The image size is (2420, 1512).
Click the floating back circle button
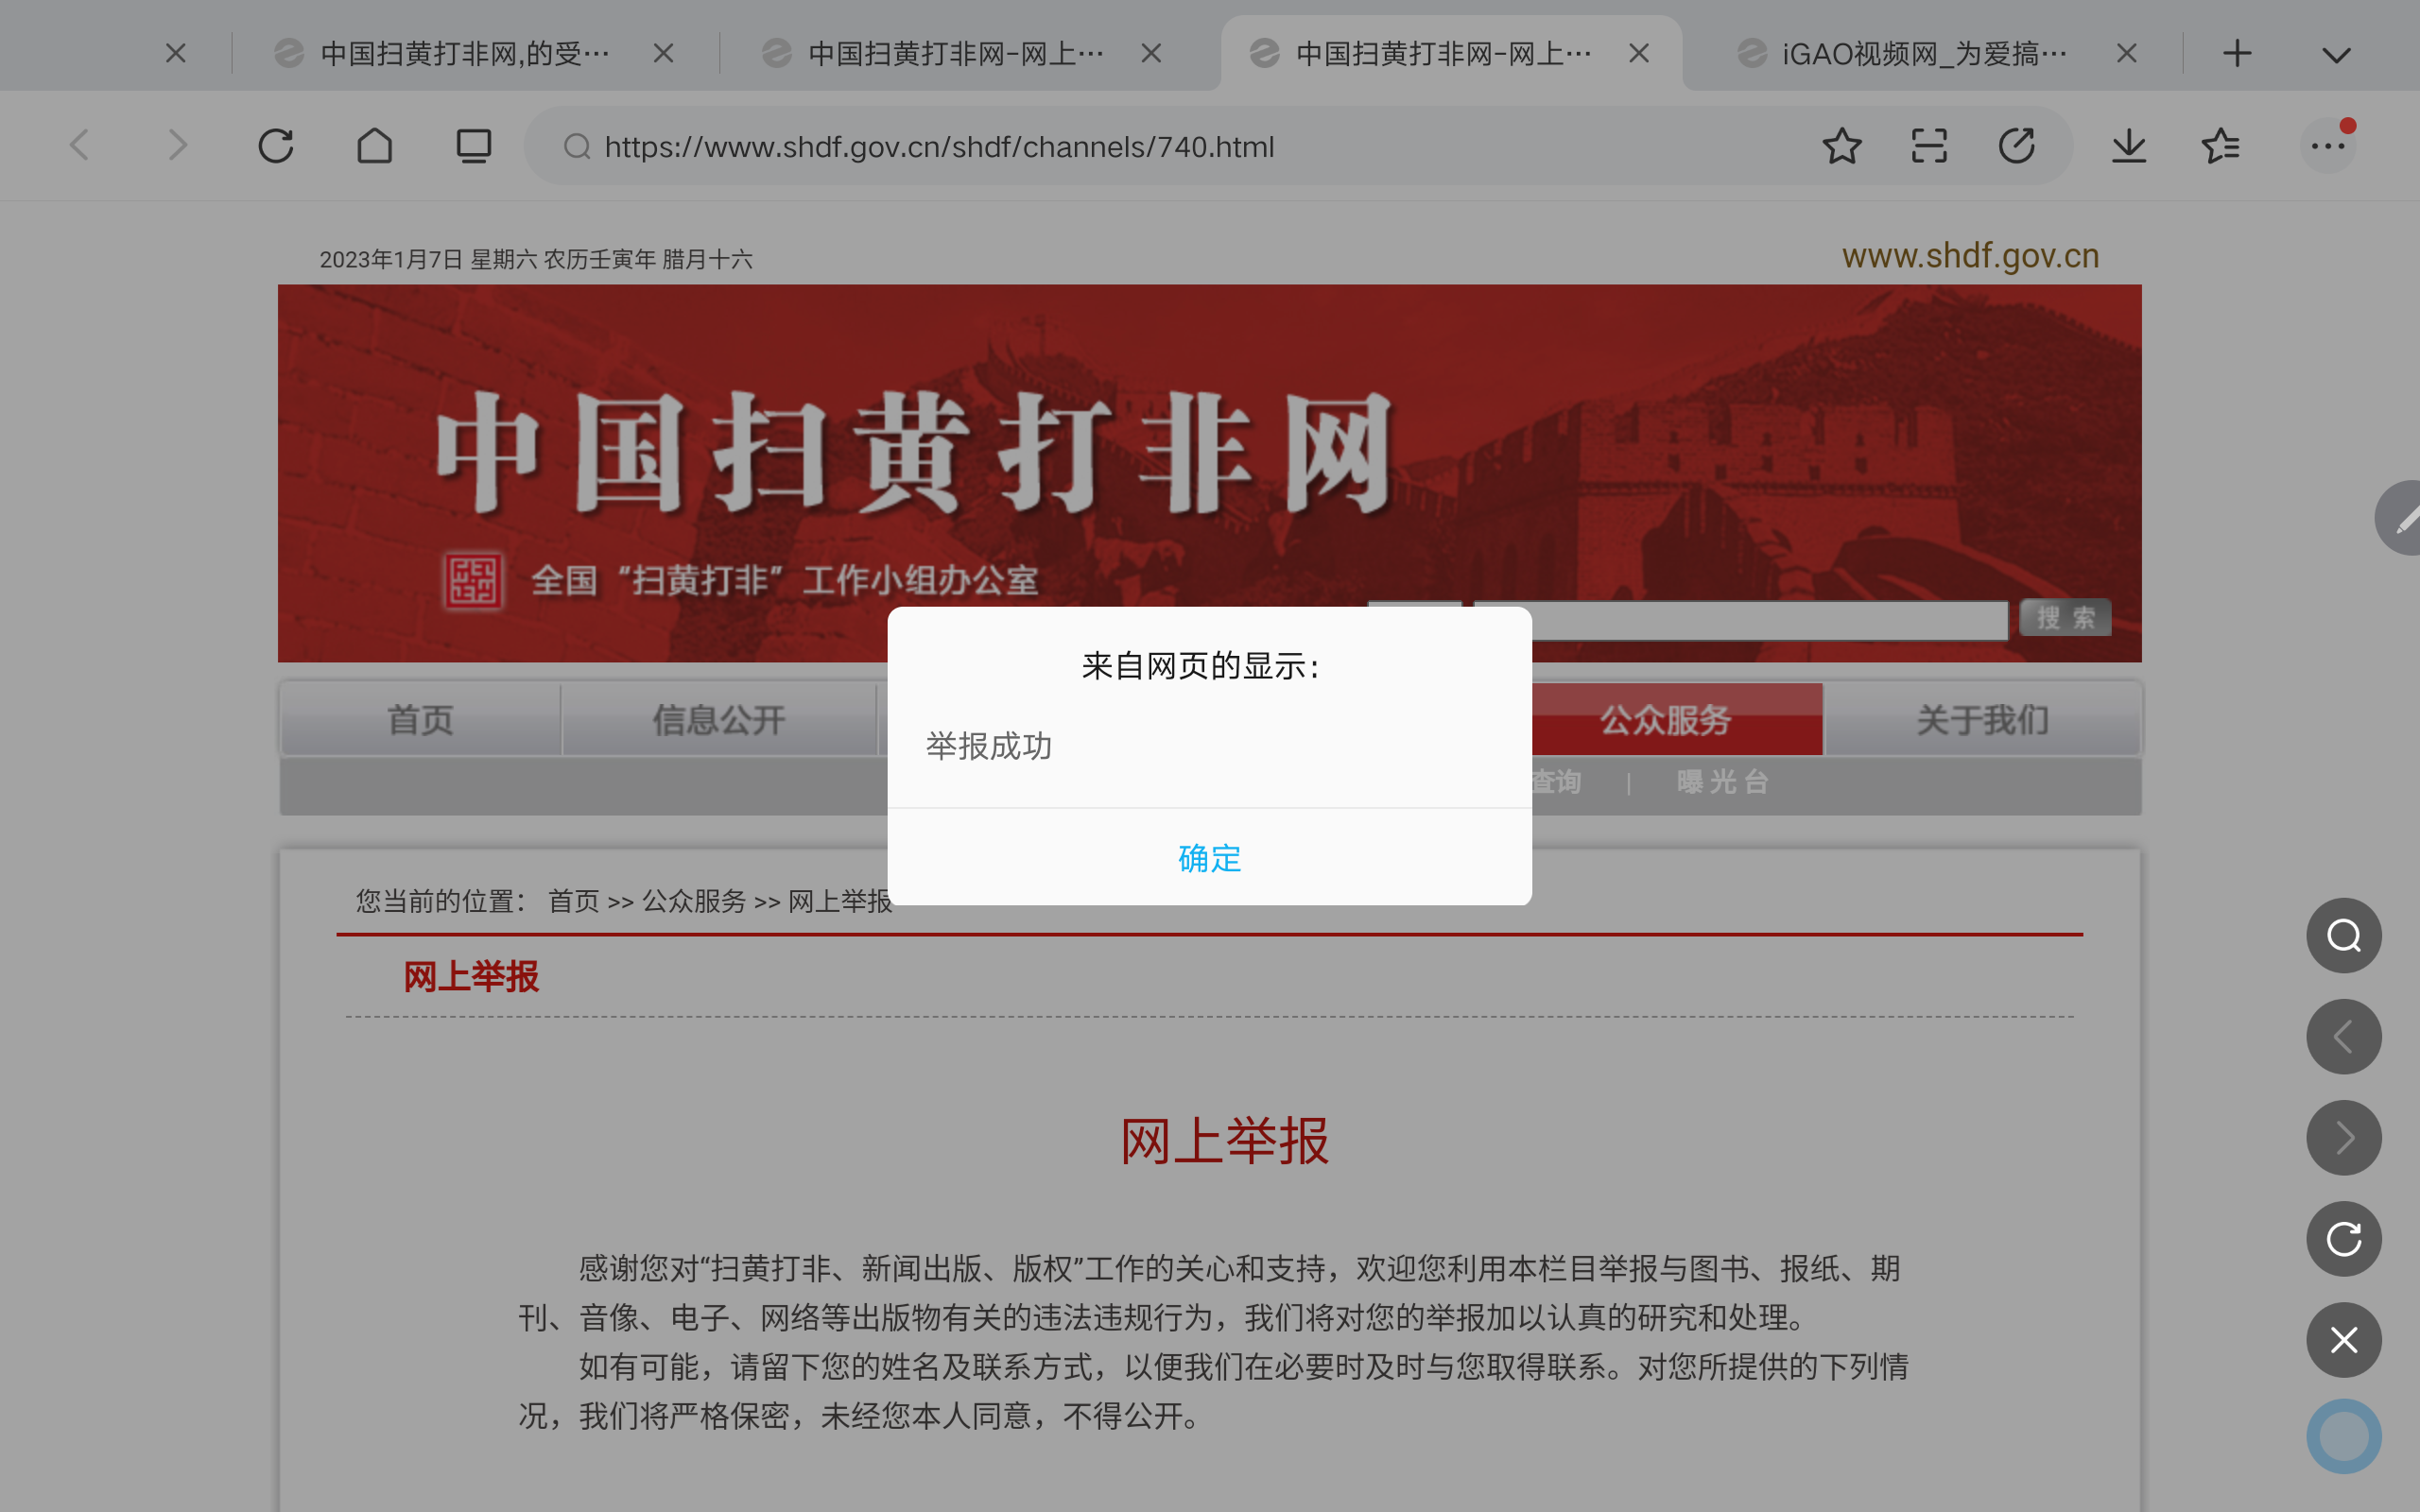2344,1037
